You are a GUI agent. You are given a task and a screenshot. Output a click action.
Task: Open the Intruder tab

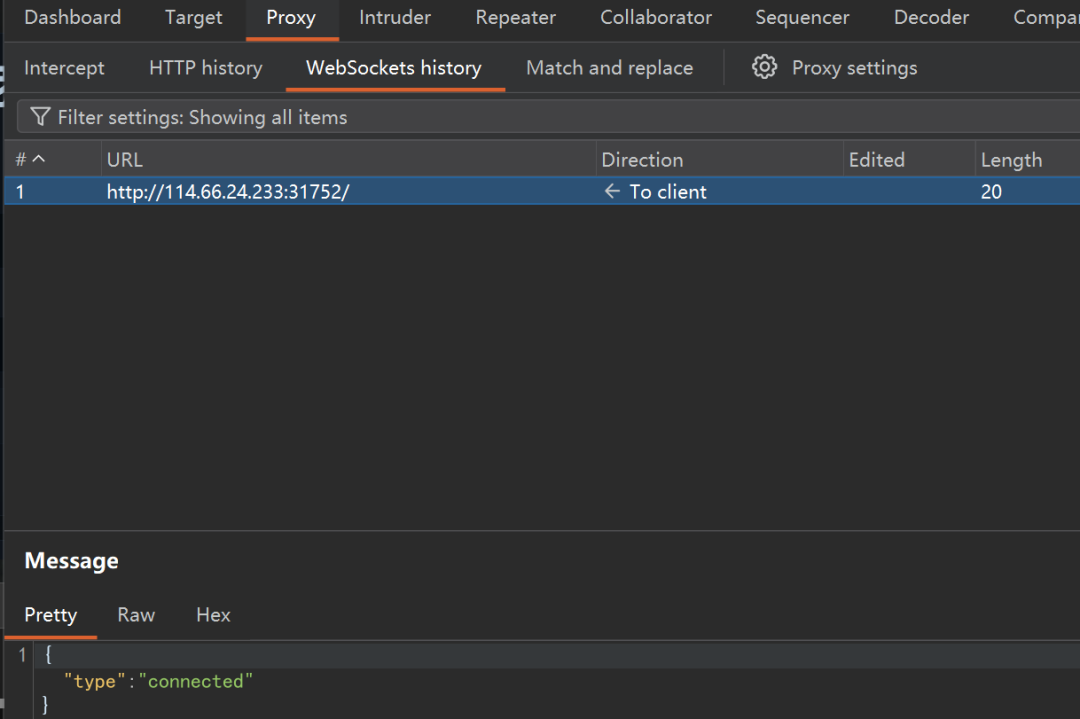(395, 18)
